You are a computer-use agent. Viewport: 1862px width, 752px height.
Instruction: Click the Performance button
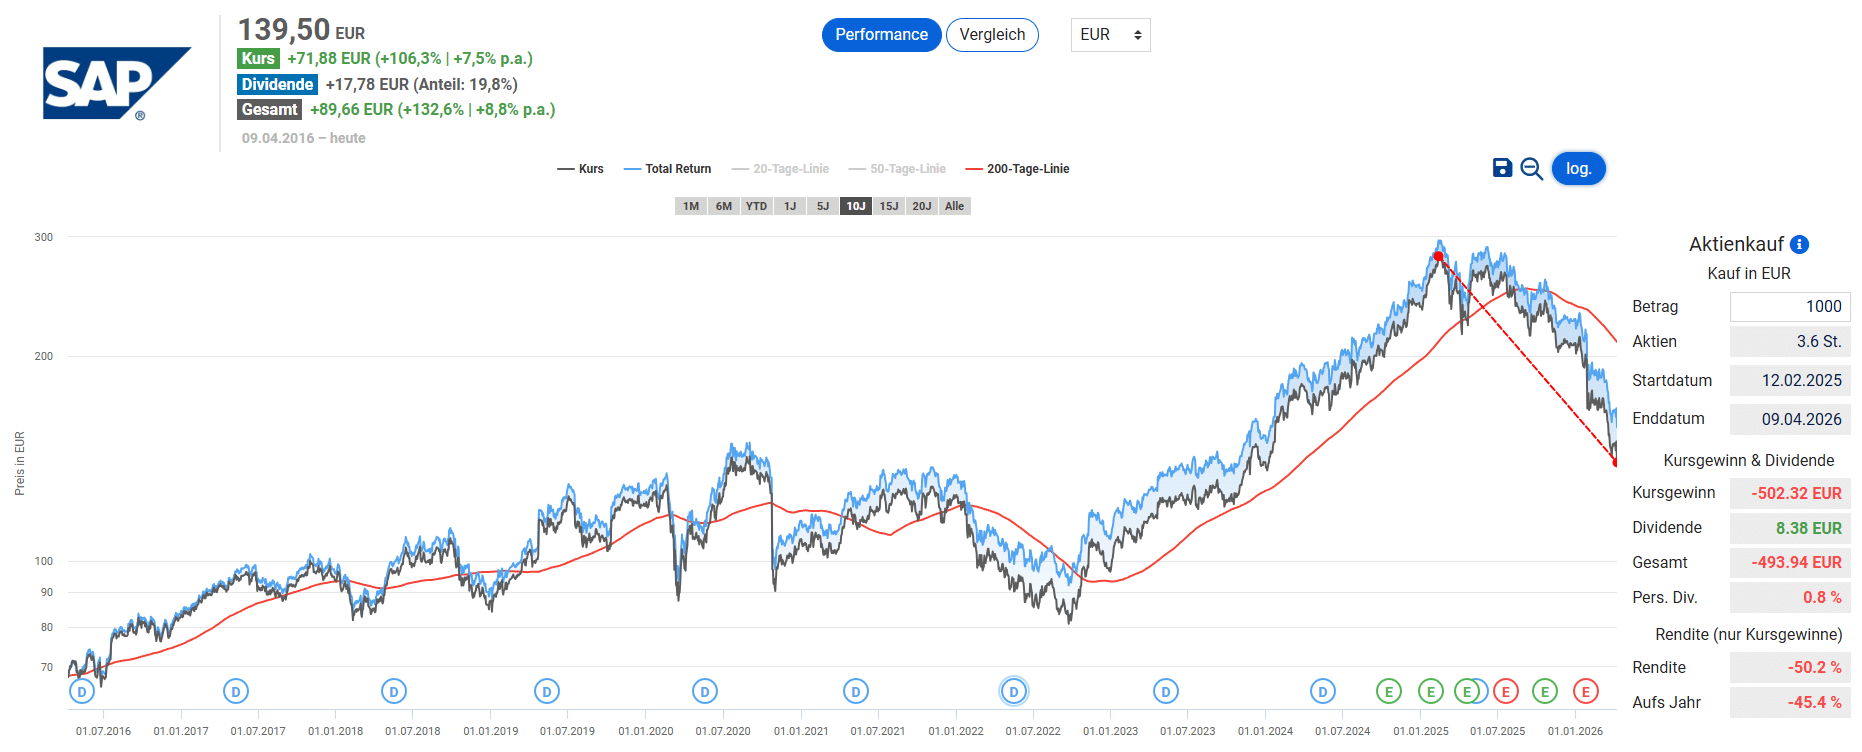(x=881, y=35)
